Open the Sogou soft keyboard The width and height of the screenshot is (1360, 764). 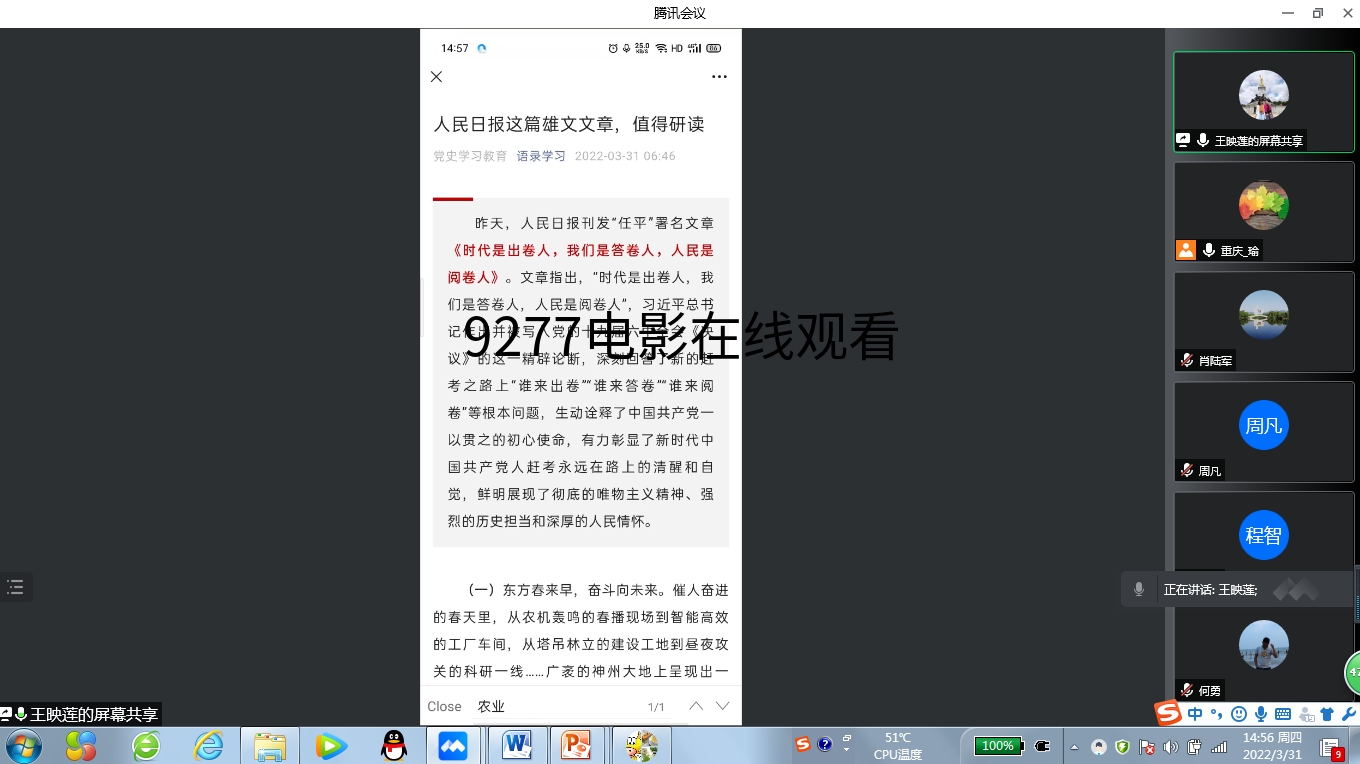coord(1283,714)
